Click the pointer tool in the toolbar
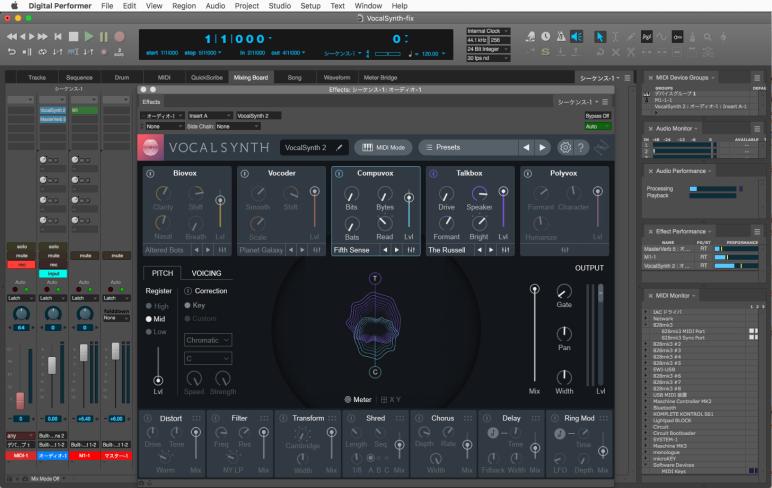Screen dimensions: 772x488 coord(600,36)
